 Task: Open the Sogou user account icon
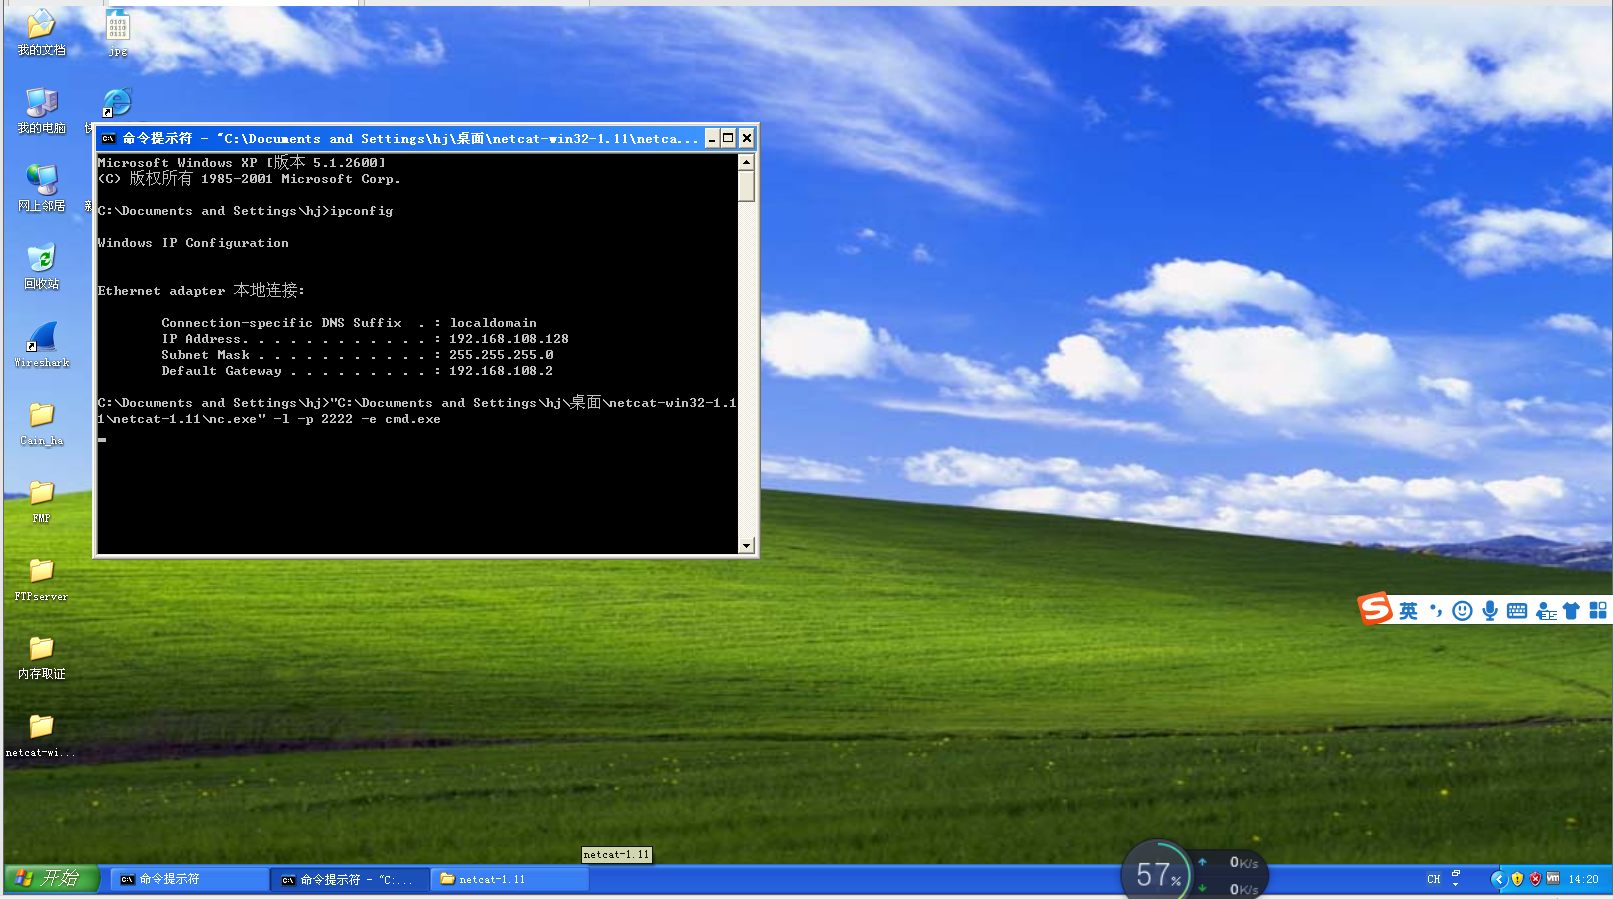coord(1546,611)
